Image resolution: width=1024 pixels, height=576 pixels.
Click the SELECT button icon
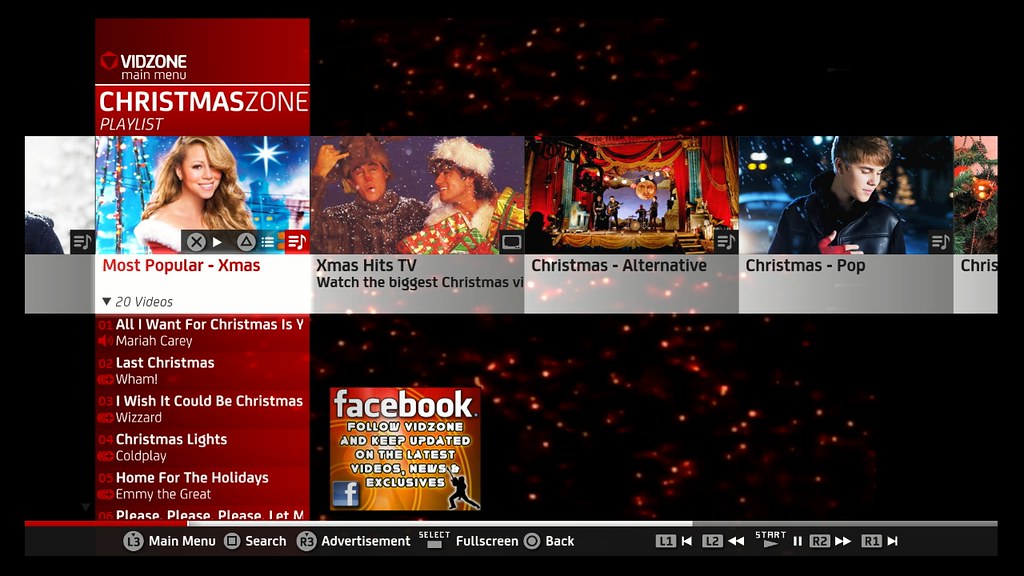[x=434, y=539]
